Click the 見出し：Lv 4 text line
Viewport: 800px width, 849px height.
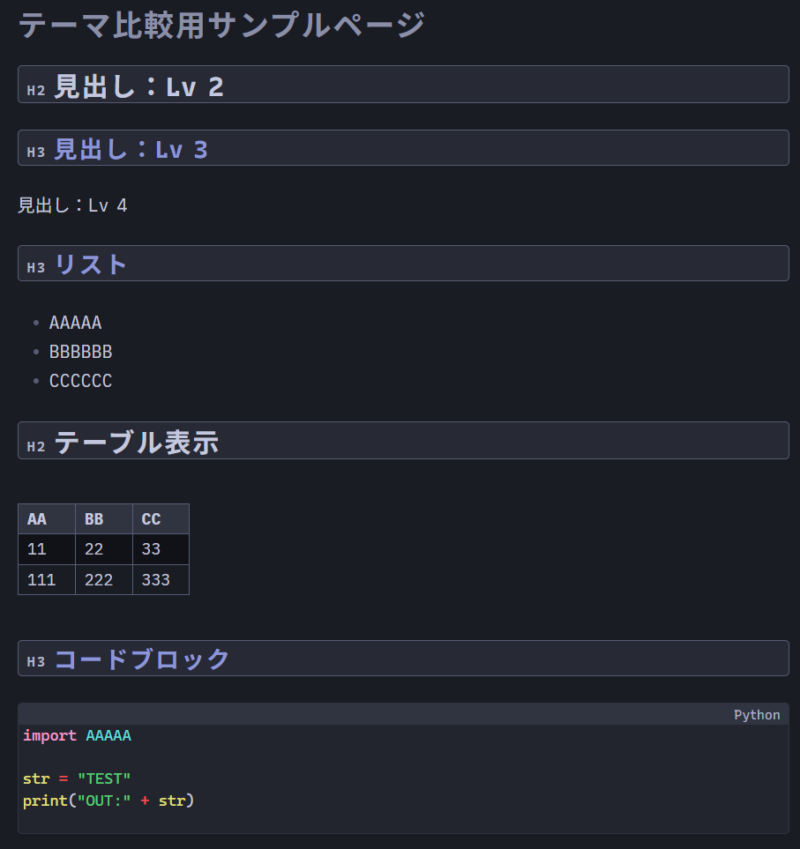click(x=73, y=206)
